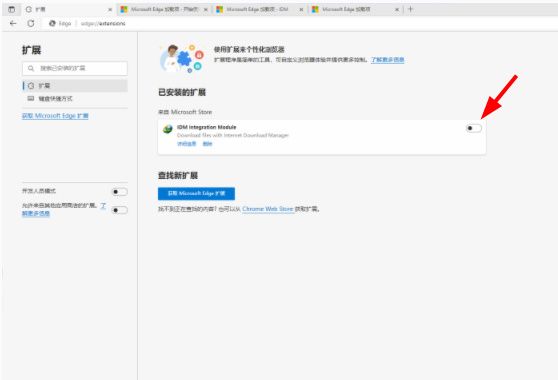This screenshot has height=380, width=558.
Task: Close the Microsoft Edge 加载项 - IDM tab
Action: [301, 10]
